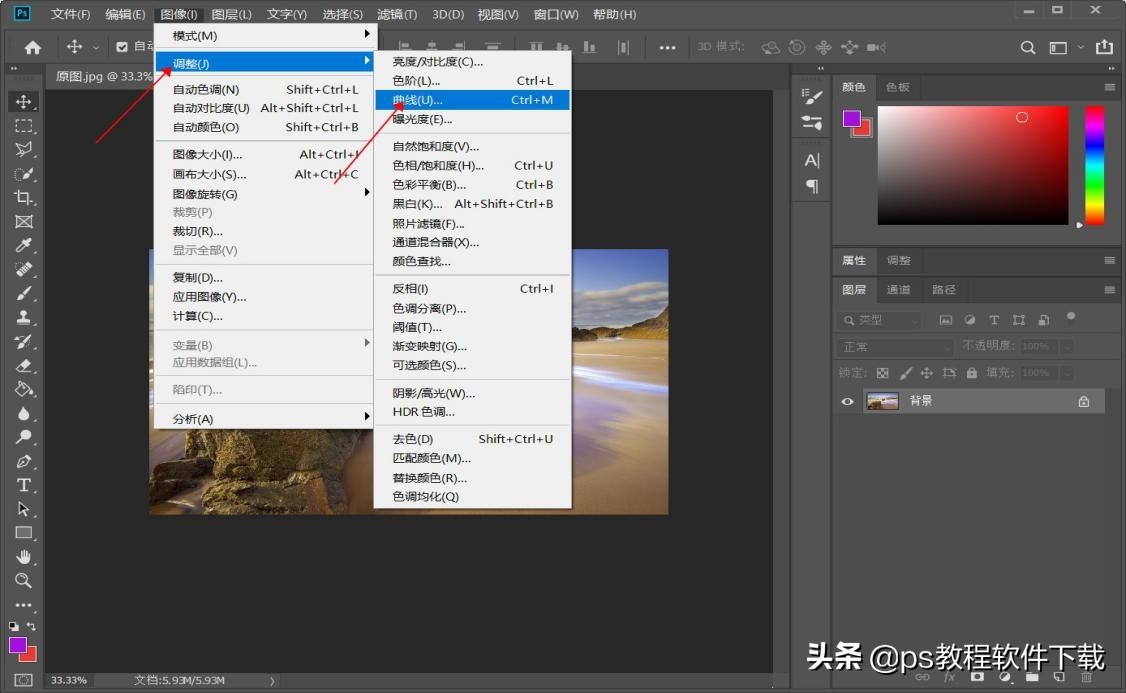The width and height of the screenshot is (1126, 693).
Task: Select the Quick Selection tool
Action: click(x=24, y=174)
